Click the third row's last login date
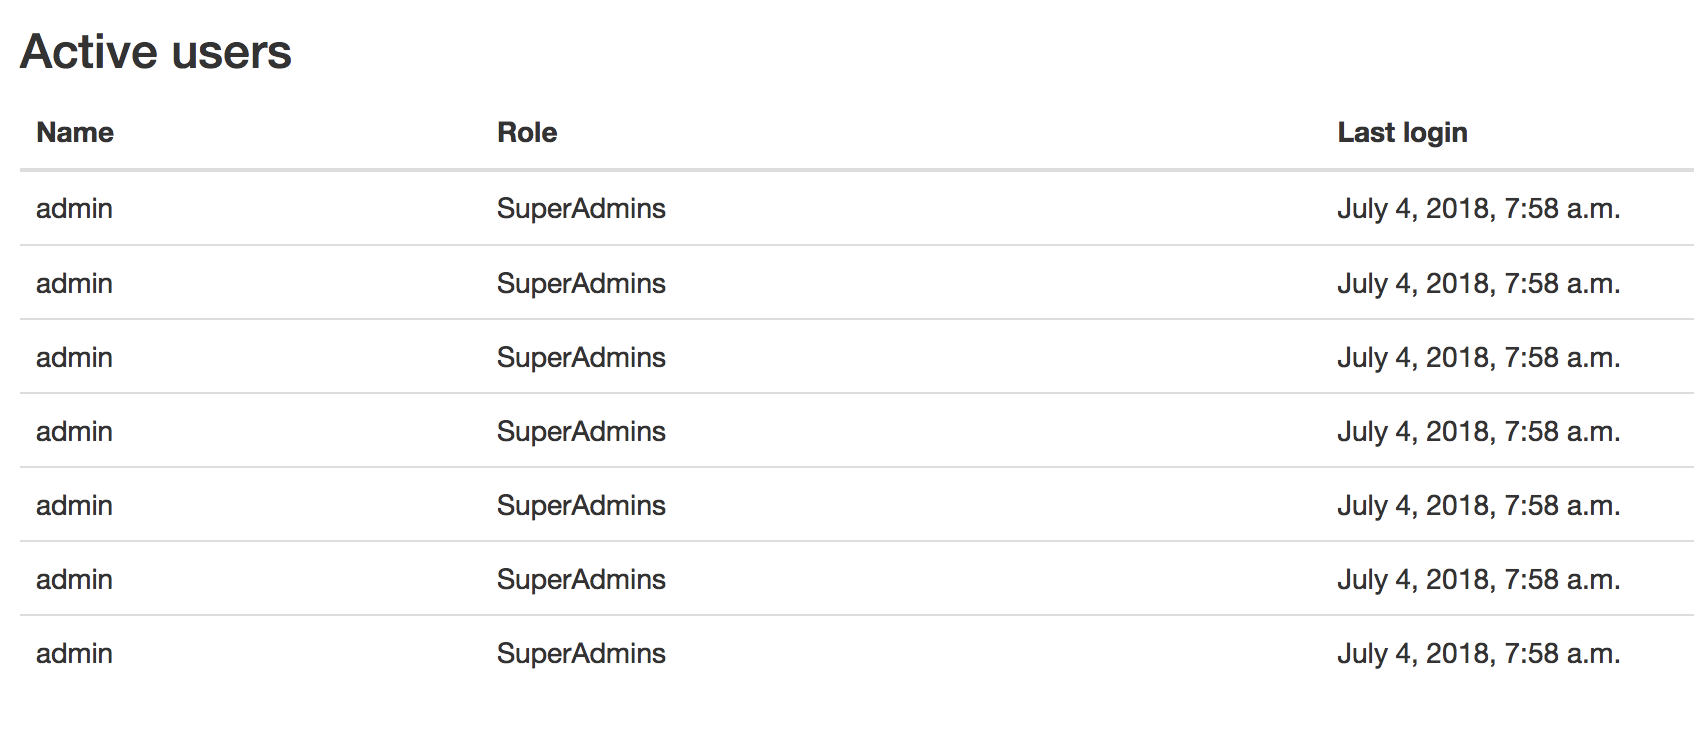Image resolution: width=1694 pixels, height=740 pixels. [x=1478, y=357]
